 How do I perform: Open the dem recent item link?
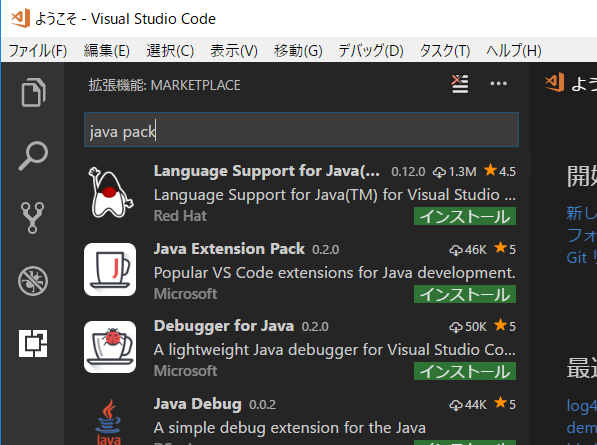(x=581, y=427)
